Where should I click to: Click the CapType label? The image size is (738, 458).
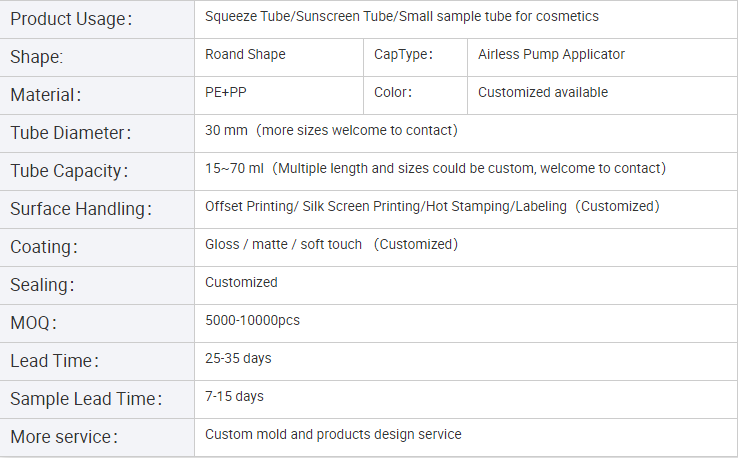click(403, 55)
